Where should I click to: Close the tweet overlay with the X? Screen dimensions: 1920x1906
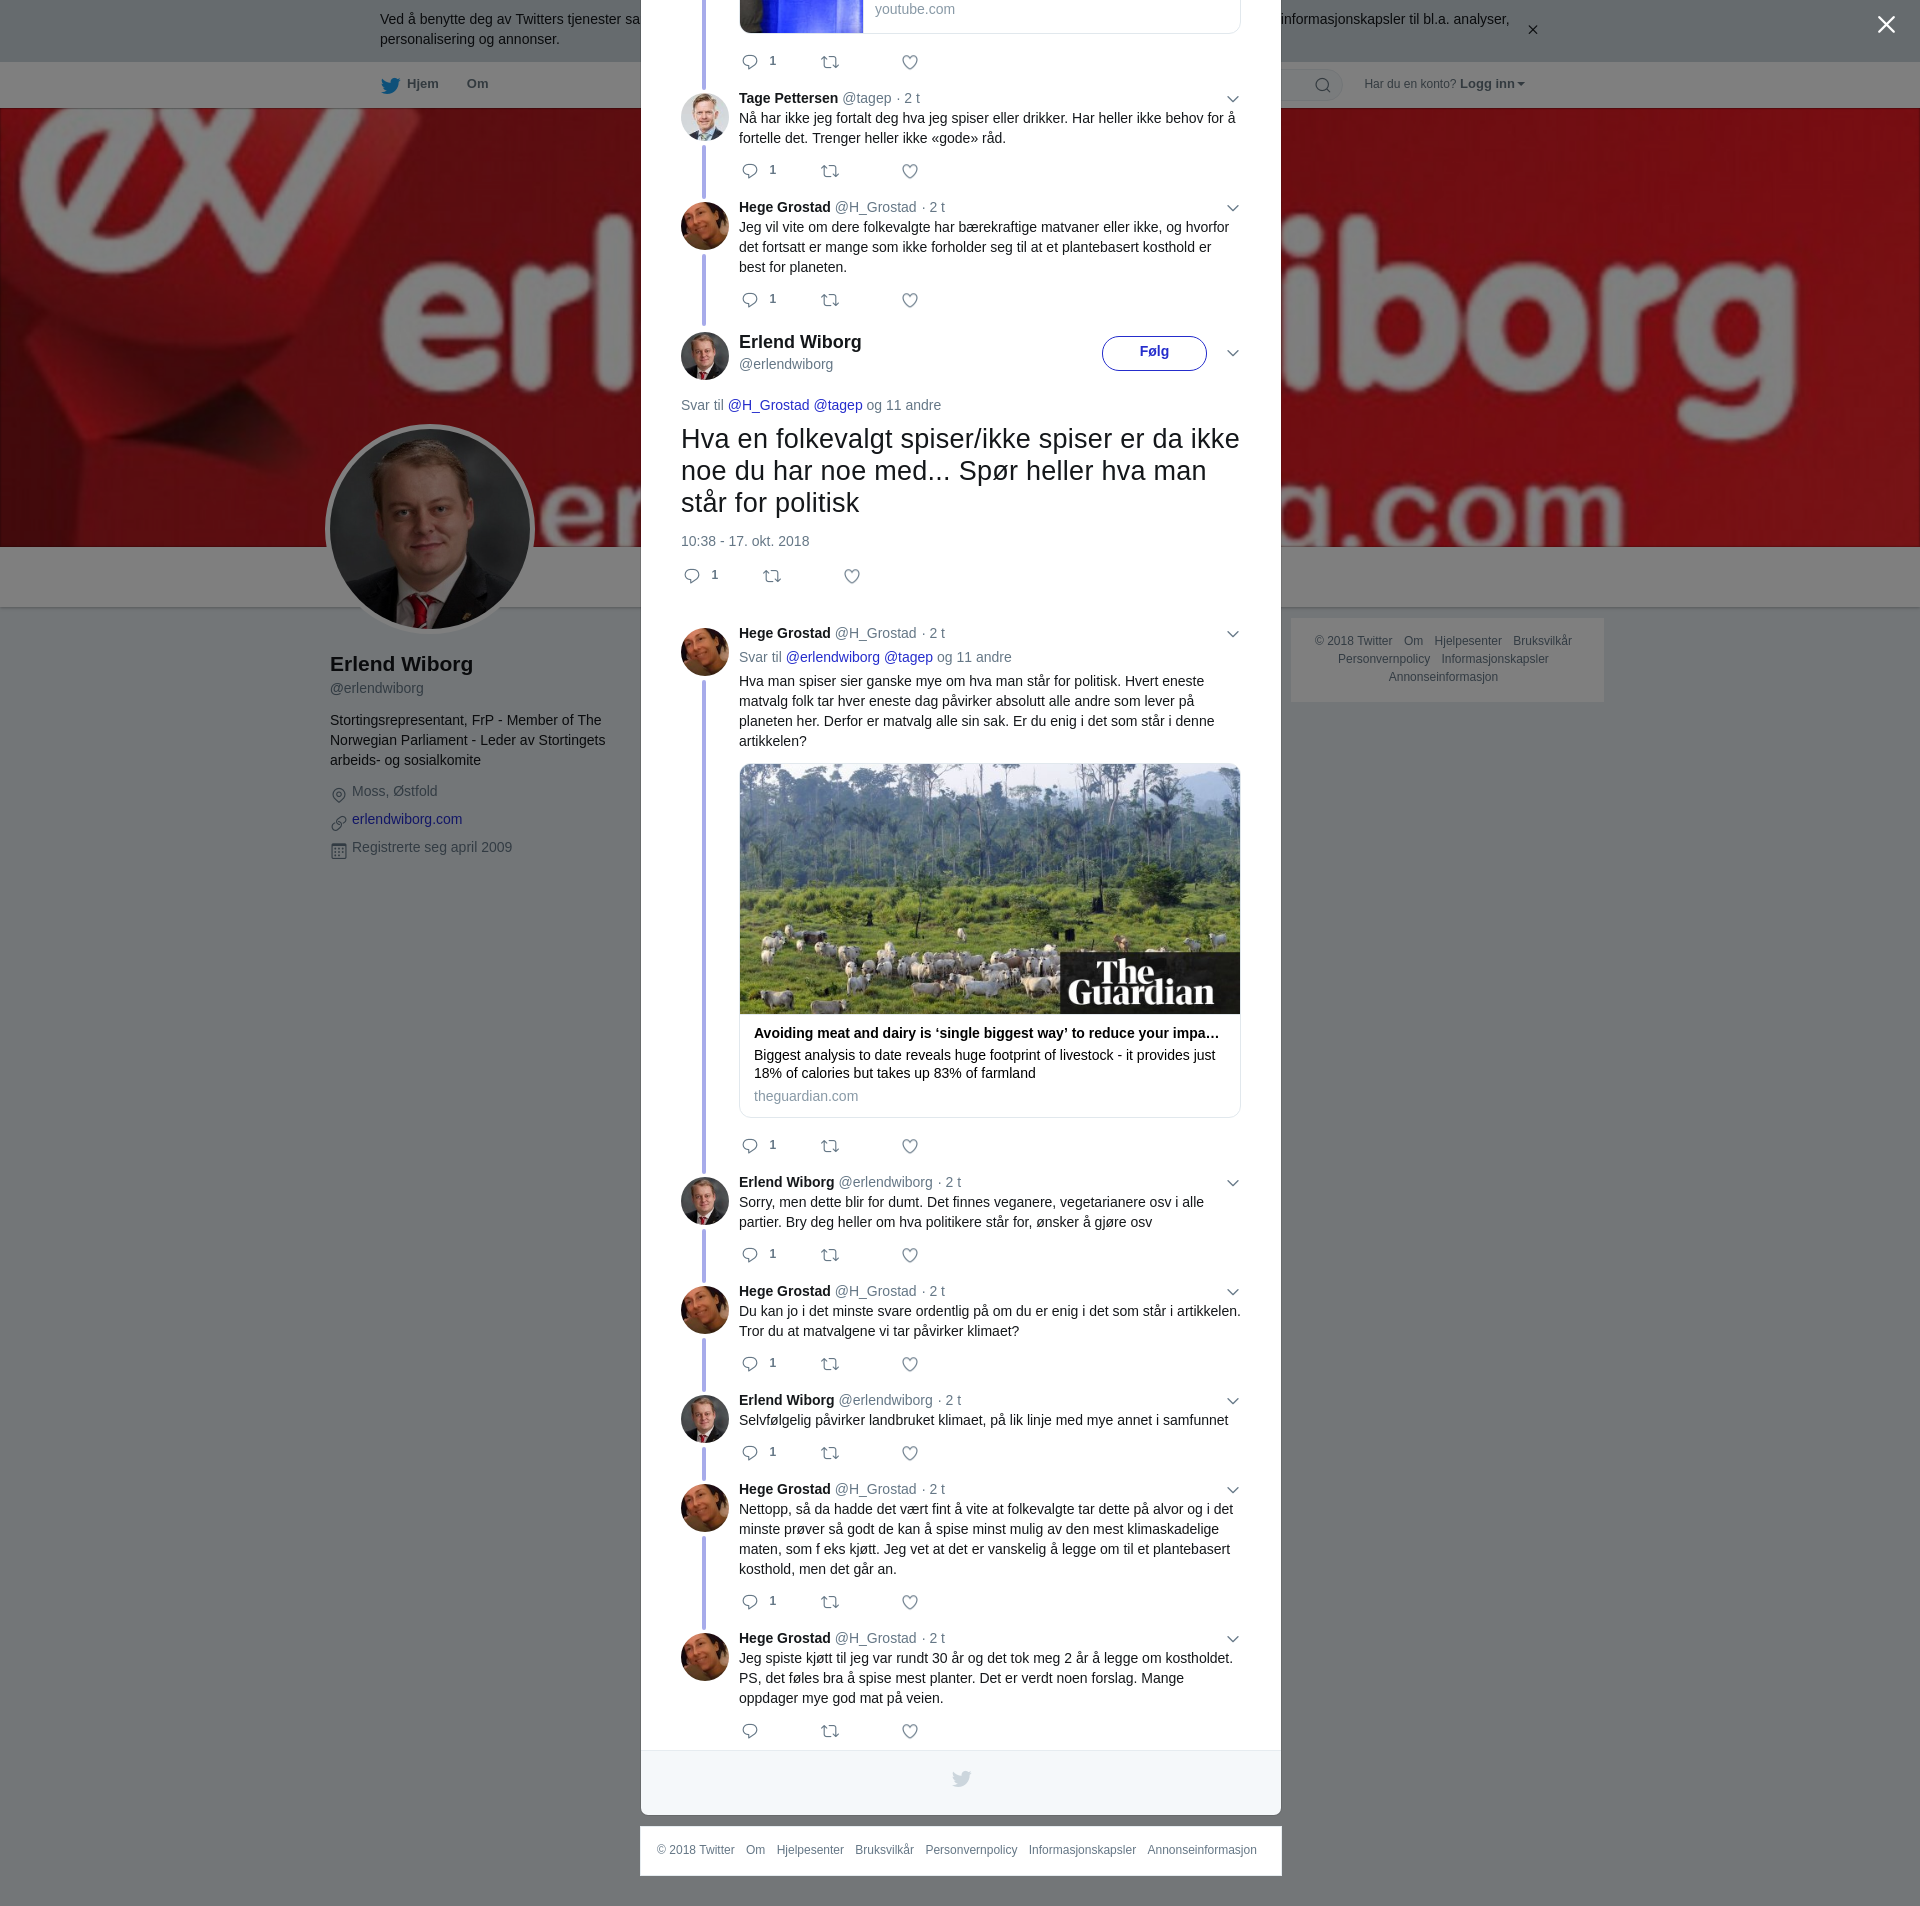1886,25
